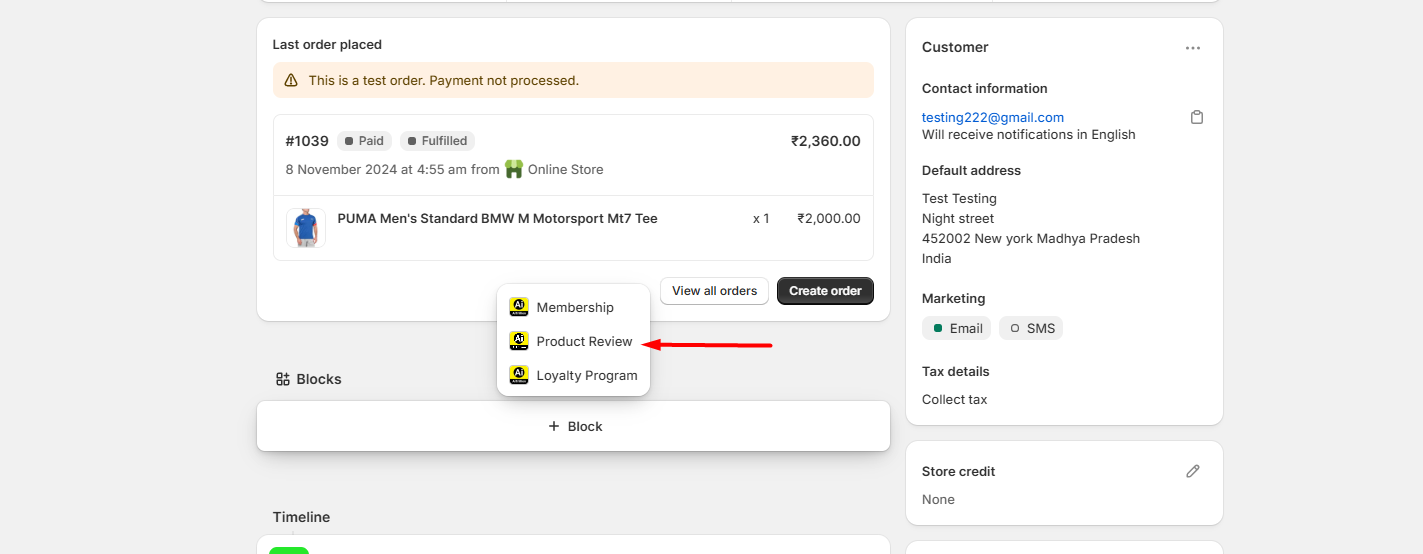This screenshot has height=554, width=1423.
Task: Click the PUMA tee product thumbnail
Action: coord(306,228)
